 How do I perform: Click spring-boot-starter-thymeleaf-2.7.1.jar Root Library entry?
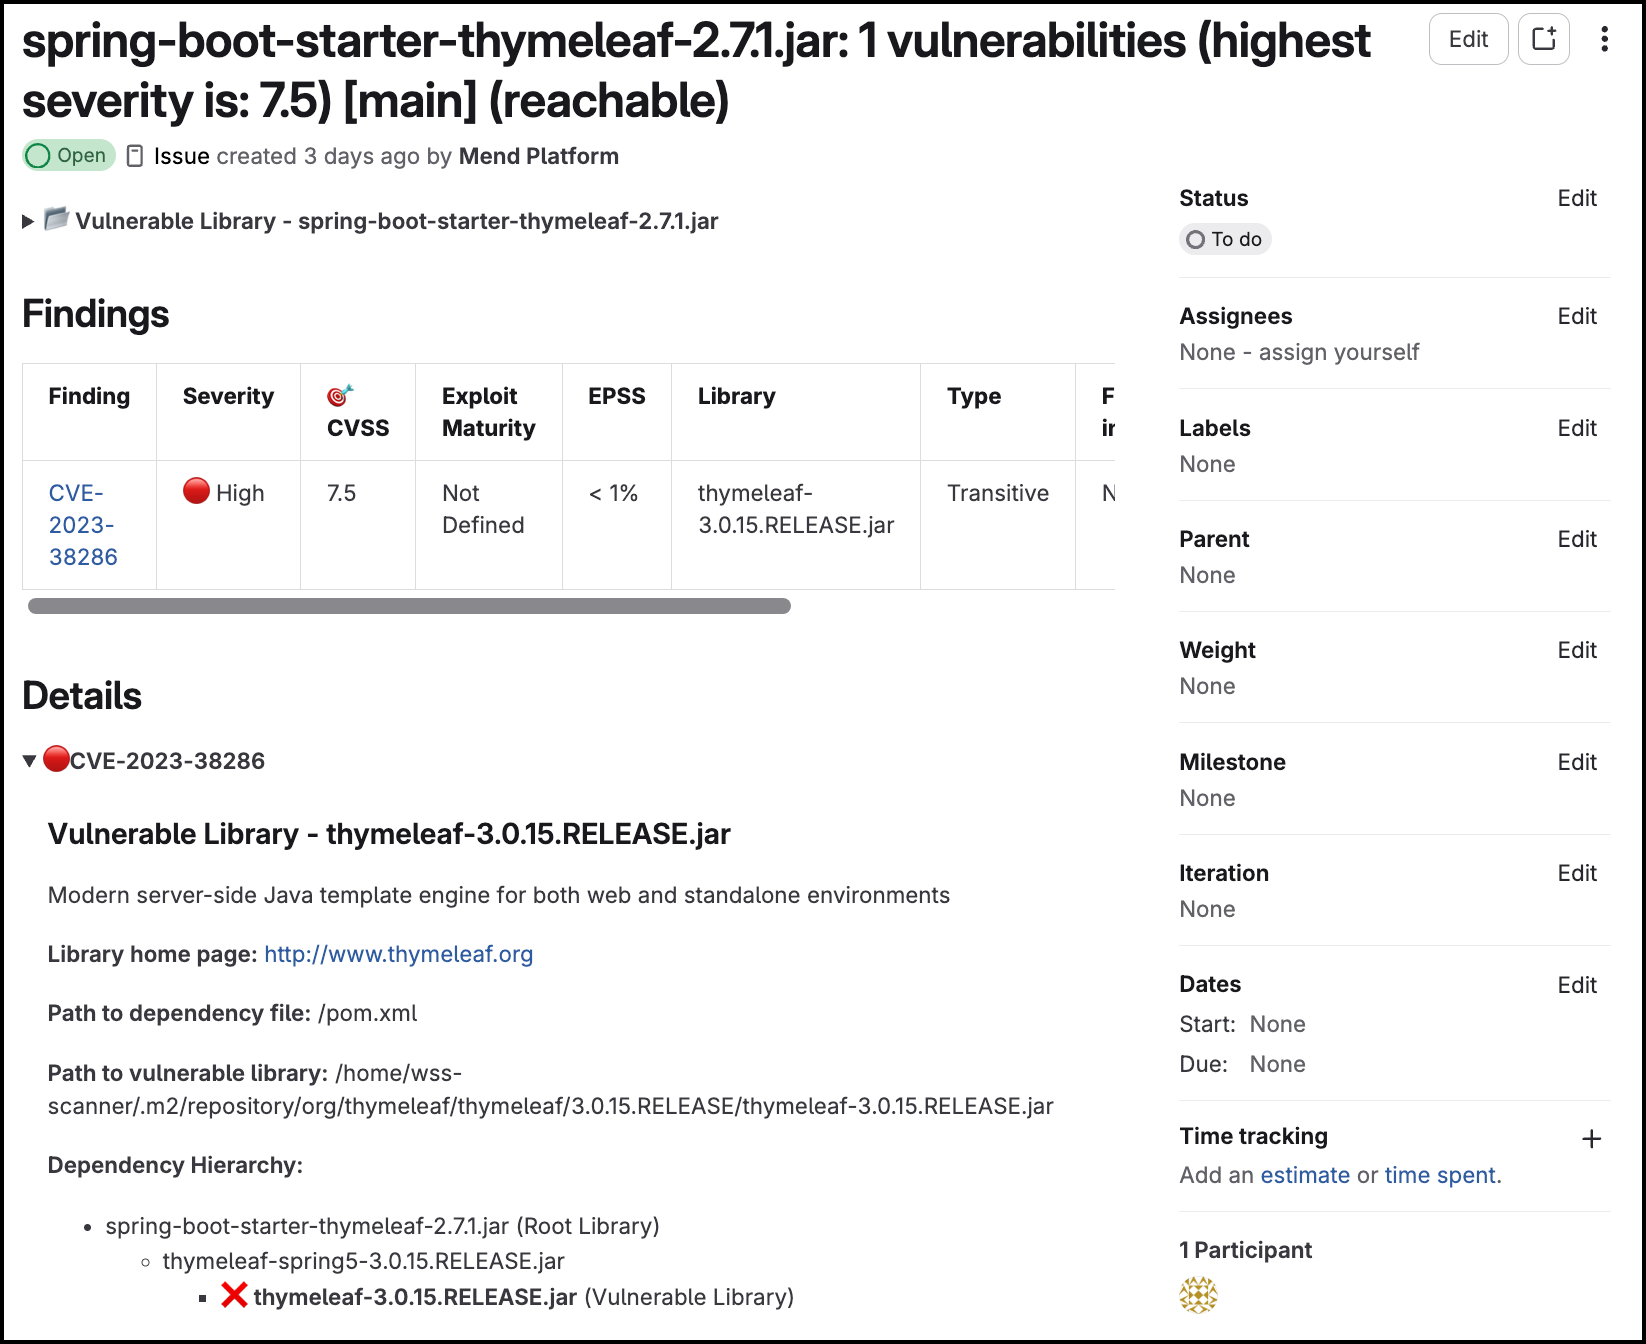pyautogui.click(x=382, y=1226)
